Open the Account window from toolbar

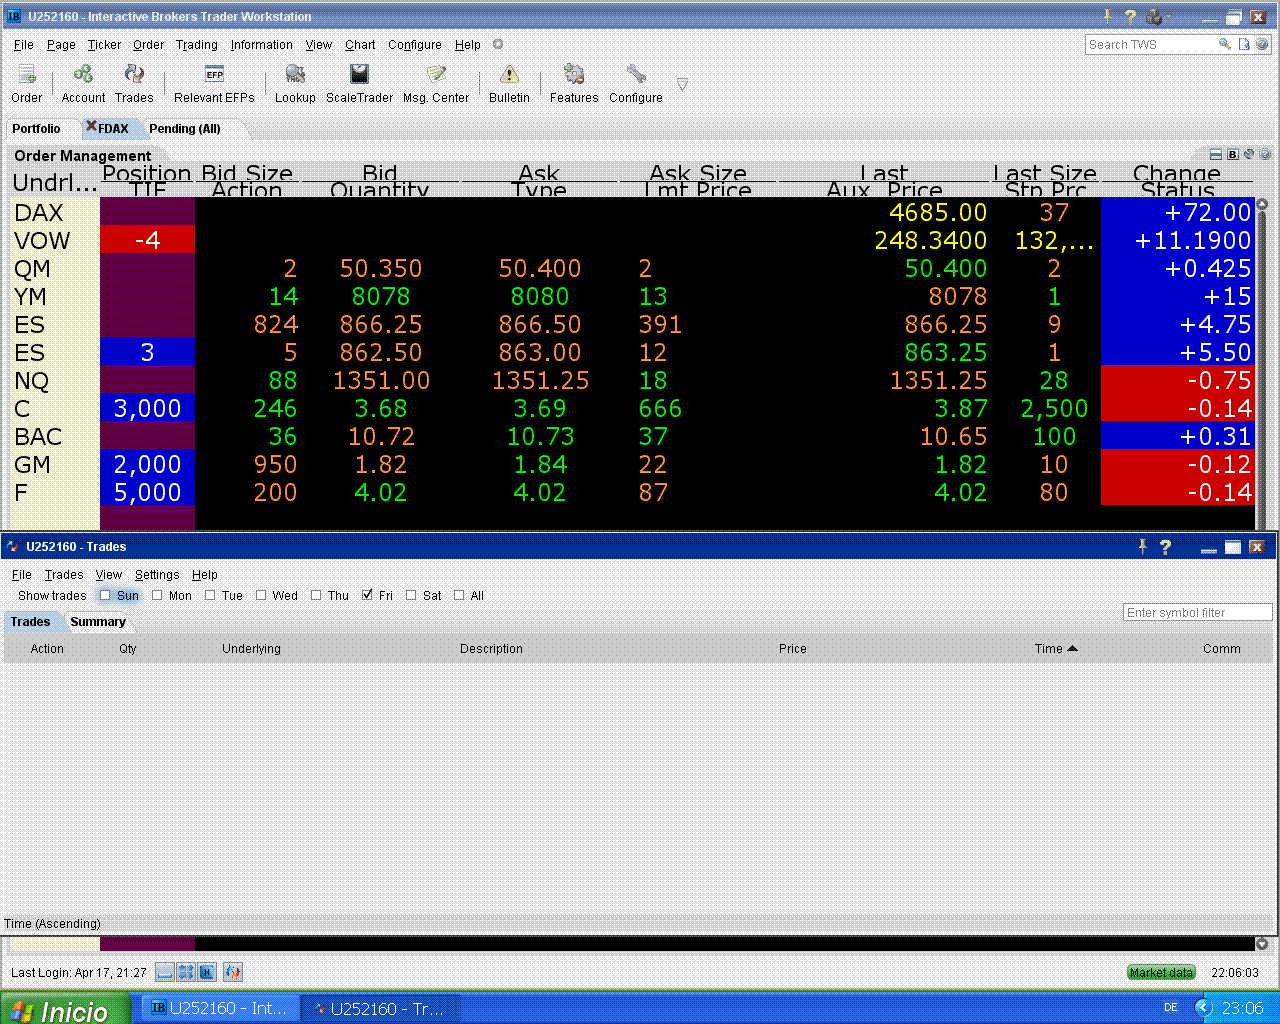[x=83, y=83]
